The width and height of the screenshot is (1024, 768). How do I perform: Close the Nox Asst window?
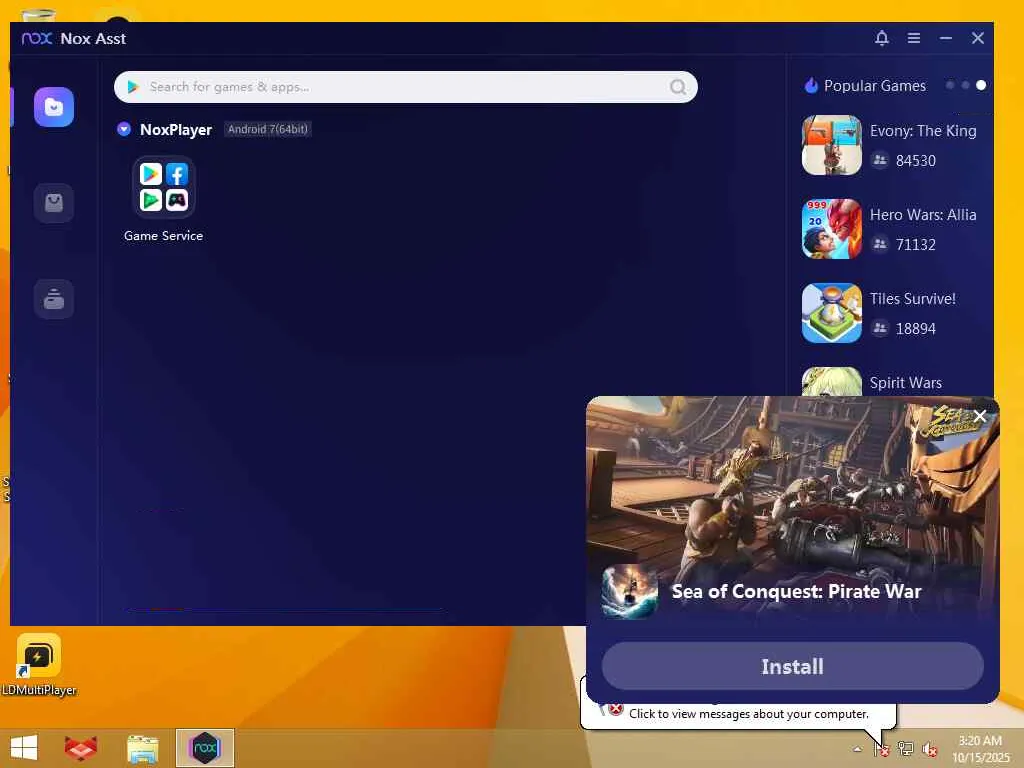(x=978, y=38)
